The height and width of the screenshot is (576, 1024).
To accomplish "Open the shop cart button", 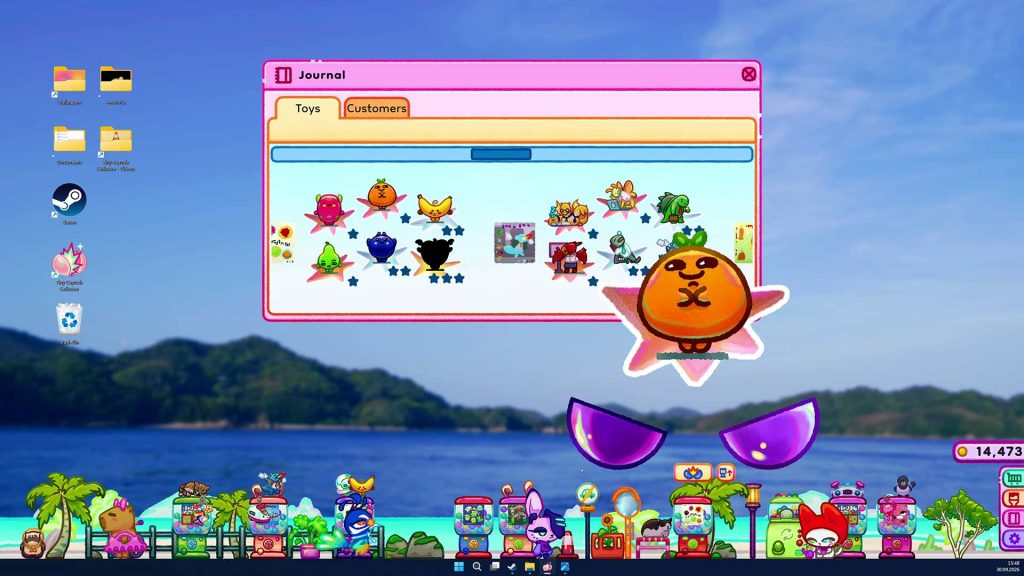I will [x=1014, y=478].
